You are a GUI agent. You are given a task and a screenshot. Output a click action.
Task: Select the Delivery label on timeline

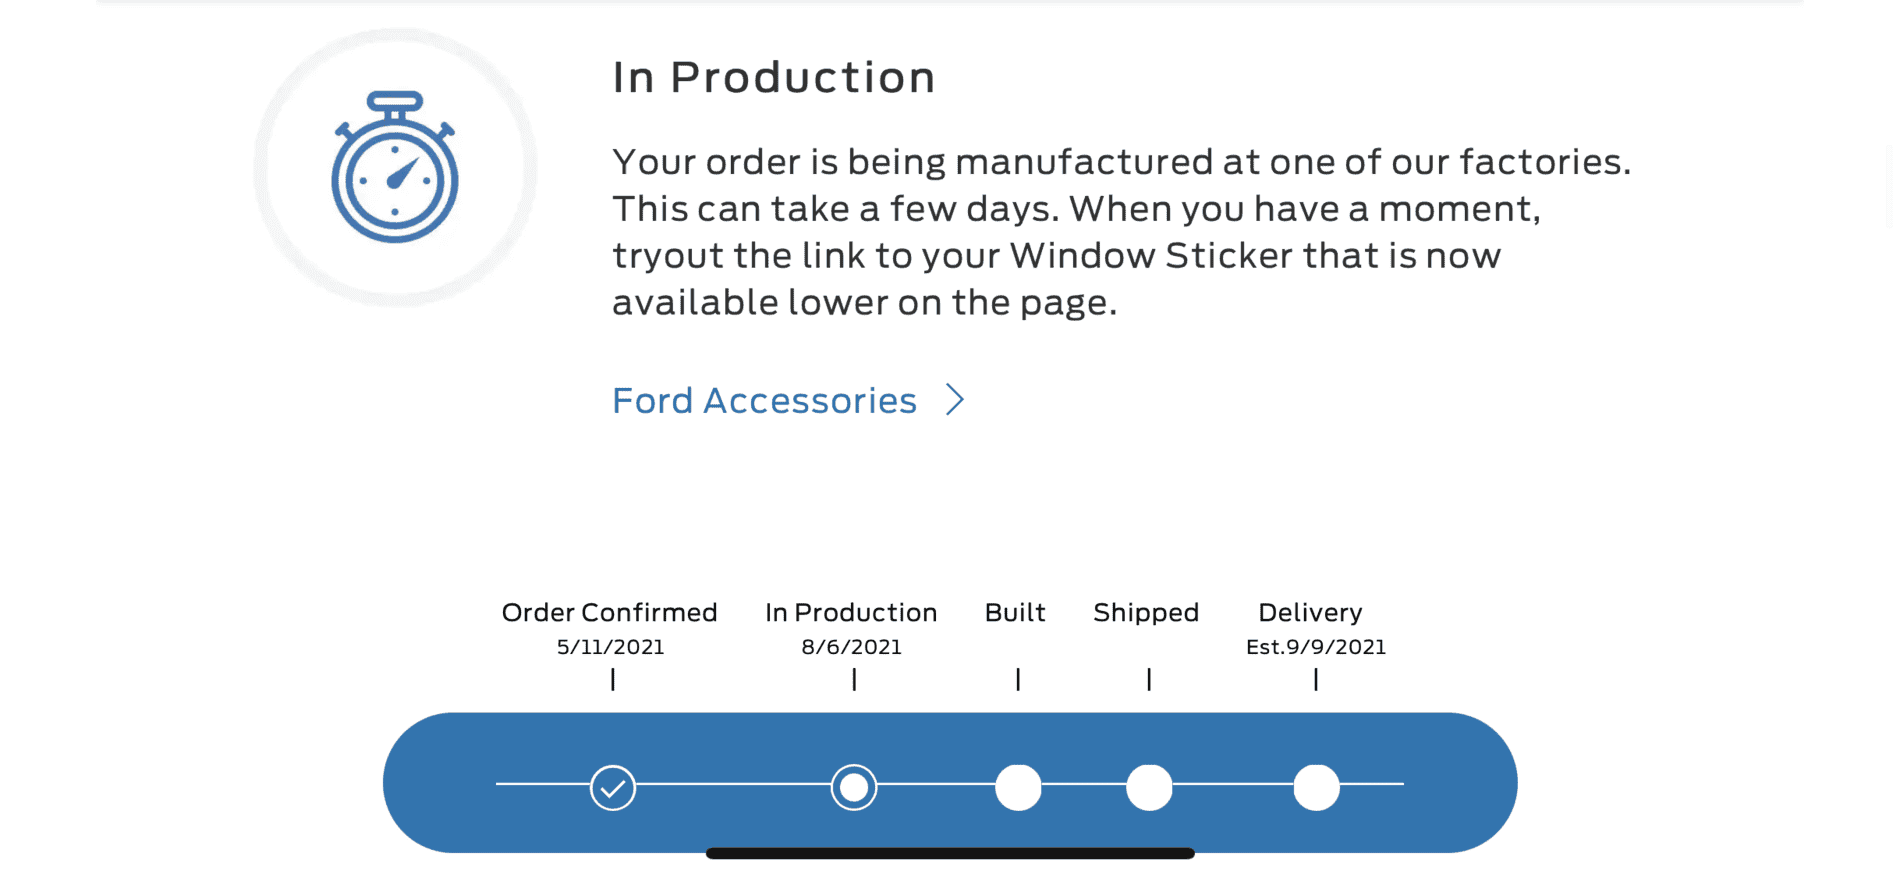tap(1310, 612)
